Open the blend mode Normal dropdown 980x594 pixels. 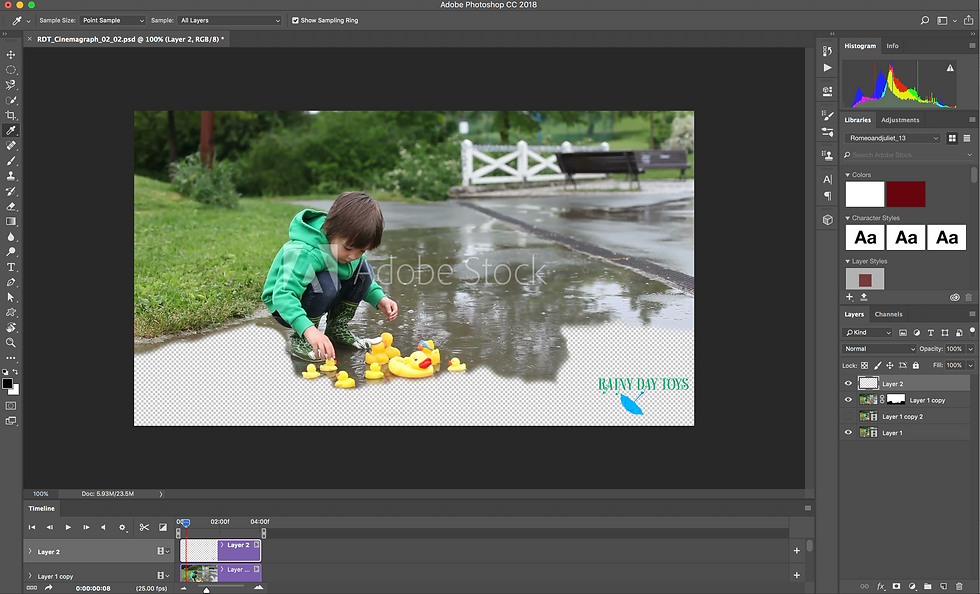pos(879,349)
